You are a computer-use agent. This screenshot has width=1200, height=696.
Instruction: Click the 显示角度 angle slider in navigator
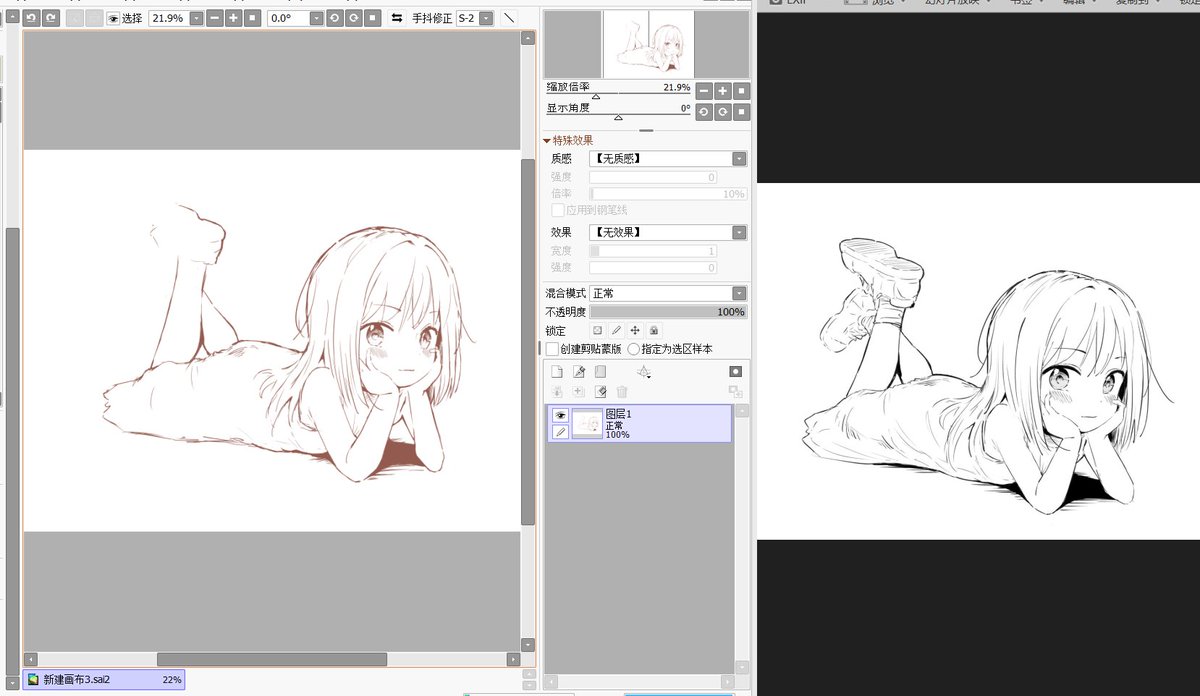(618, 116)
